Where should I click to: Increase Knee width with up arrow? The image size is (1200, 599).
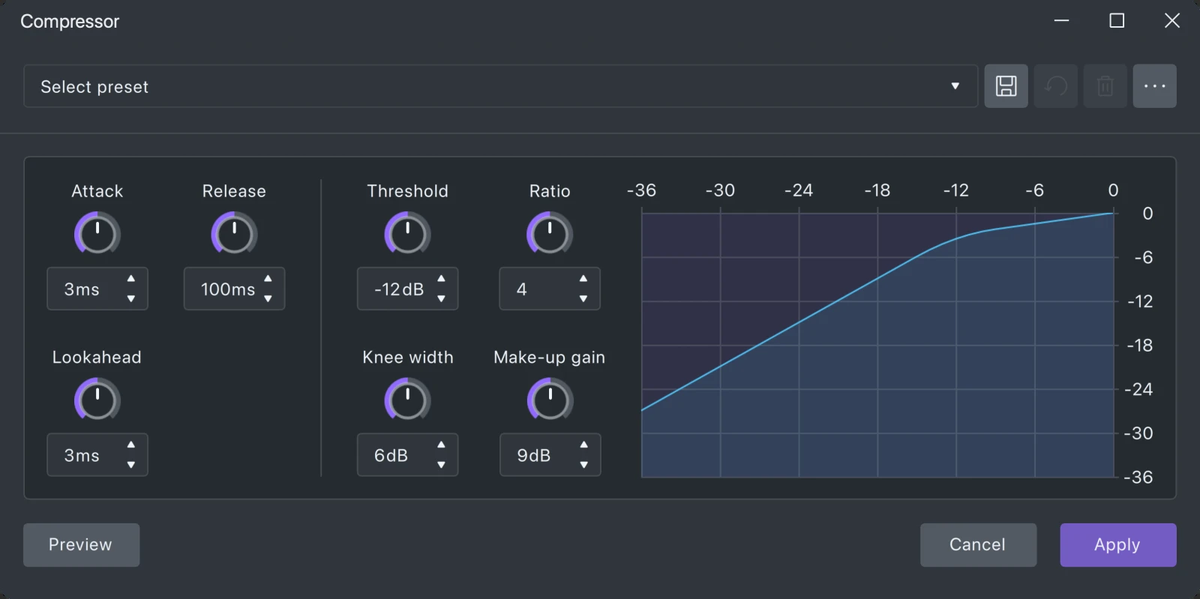[x=441, y=445]
